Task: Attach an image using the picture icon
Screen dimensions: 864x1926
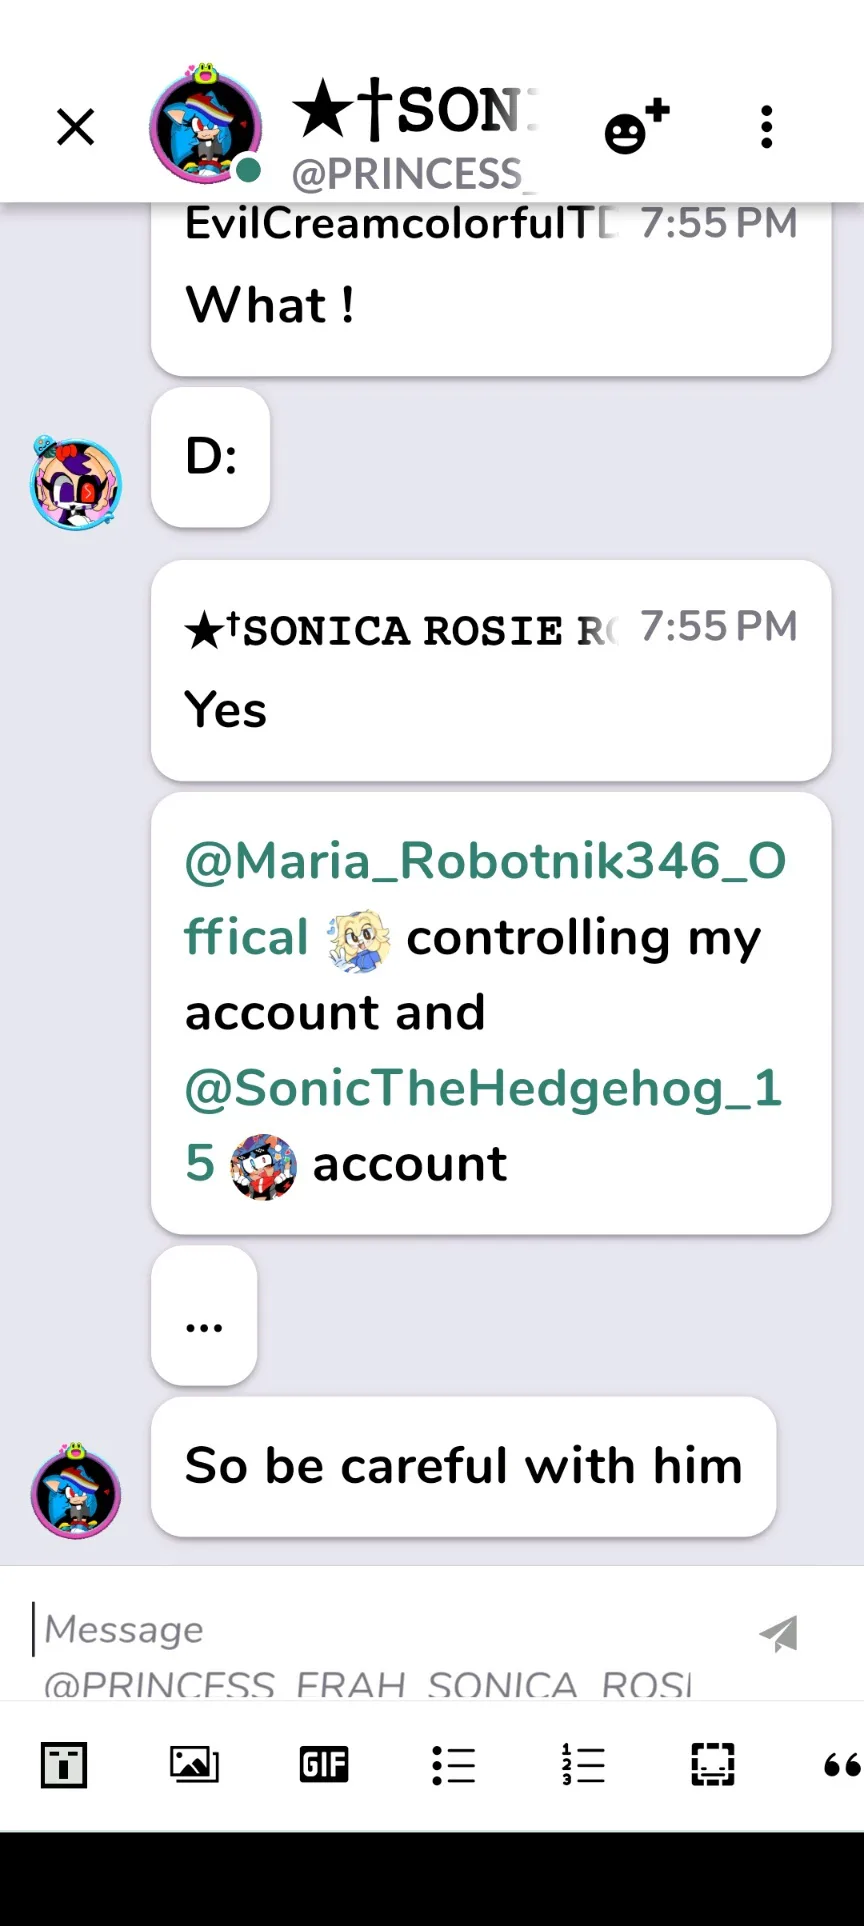Action: 194,1765
